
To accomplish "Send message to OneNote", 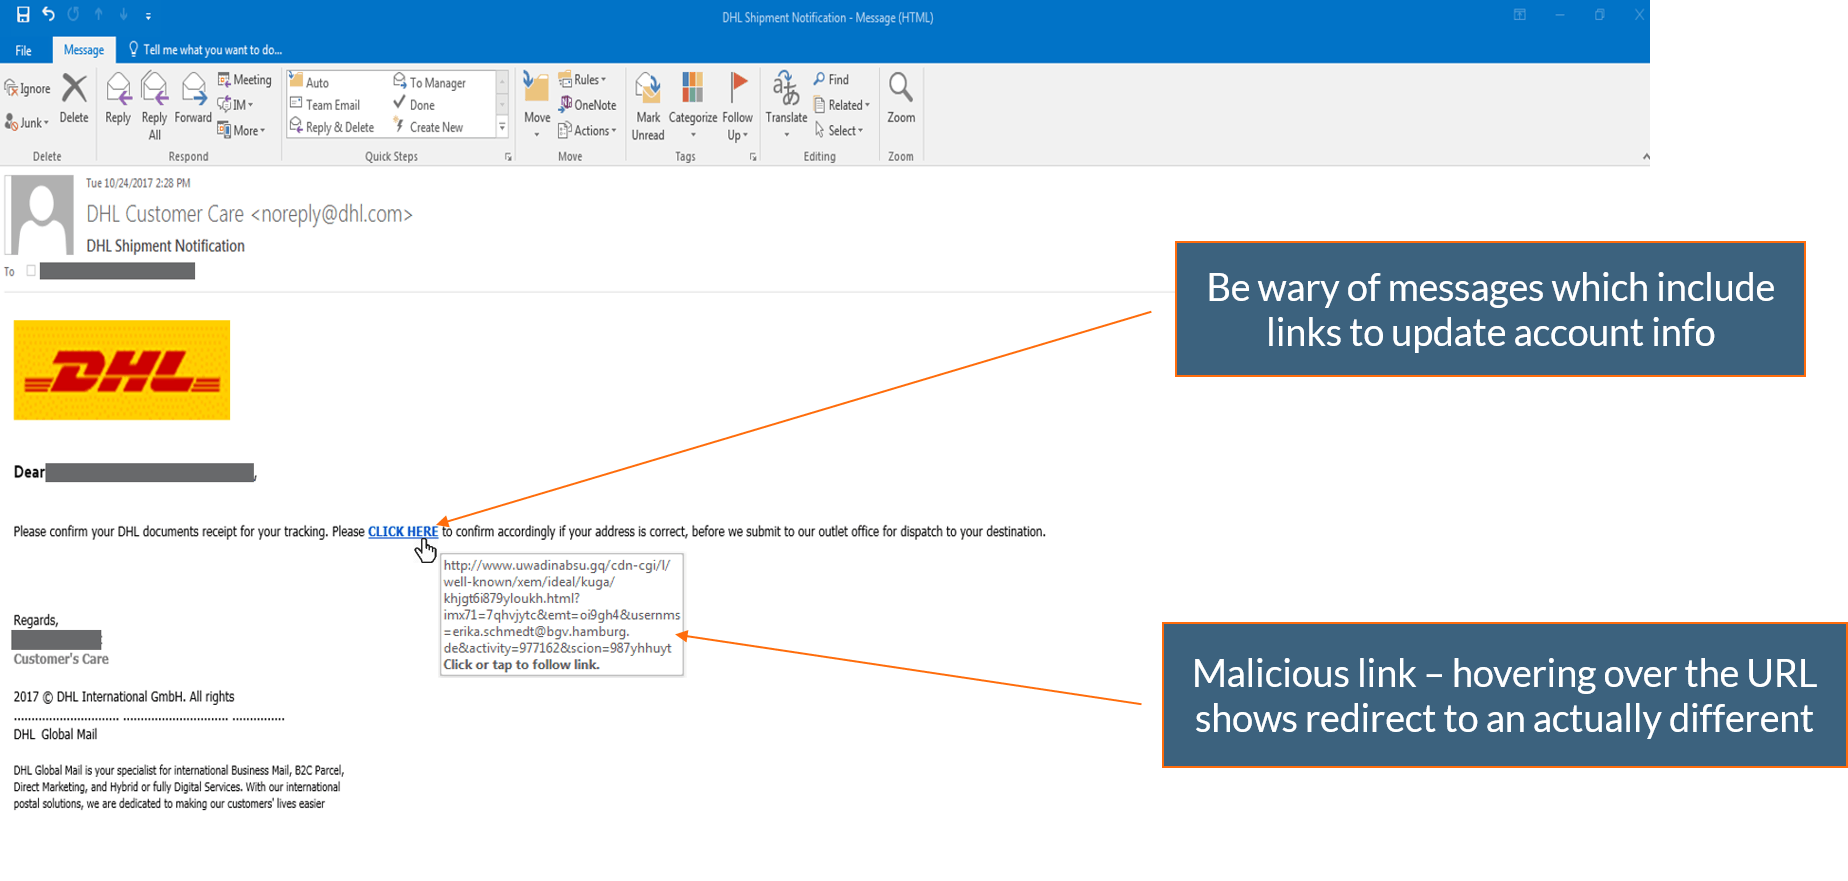I will coord(587,105).
